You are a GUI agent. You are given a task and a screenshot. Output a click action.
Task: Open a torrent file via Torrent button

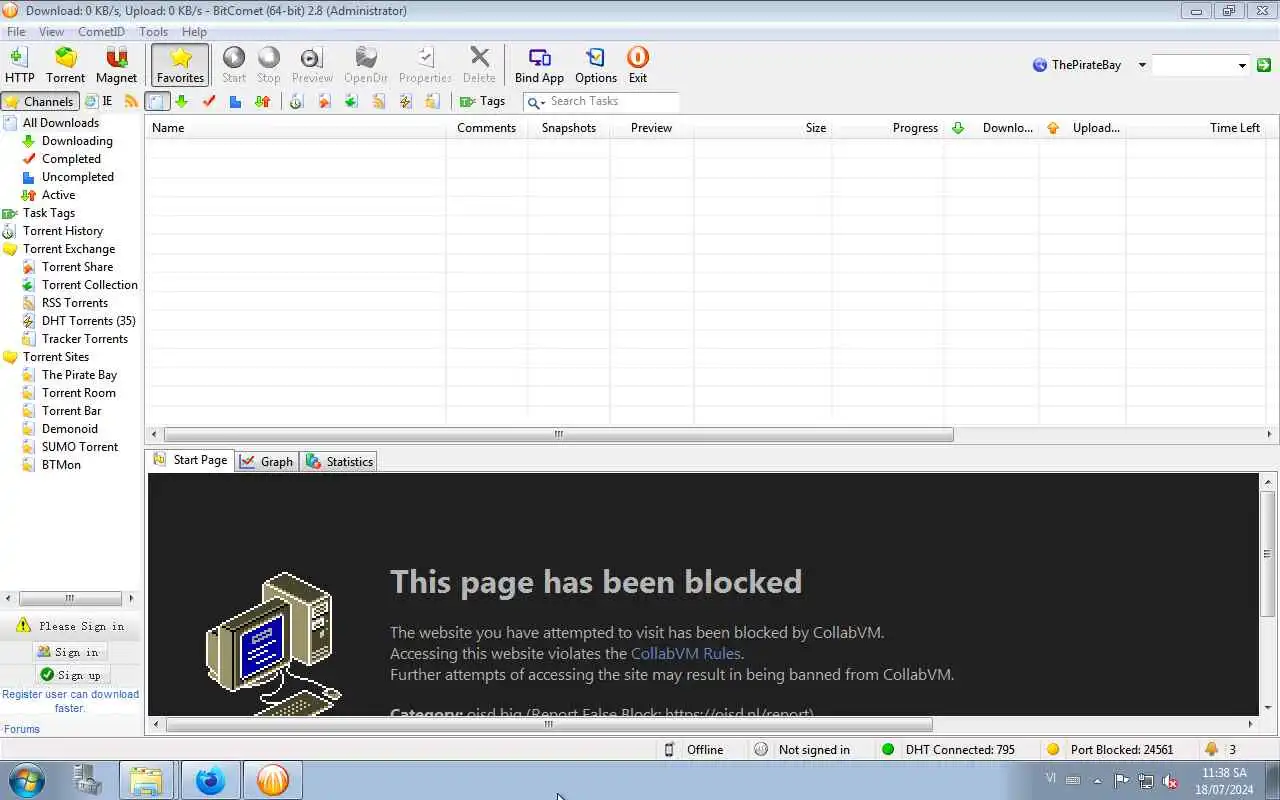click(x=65, y=65)
